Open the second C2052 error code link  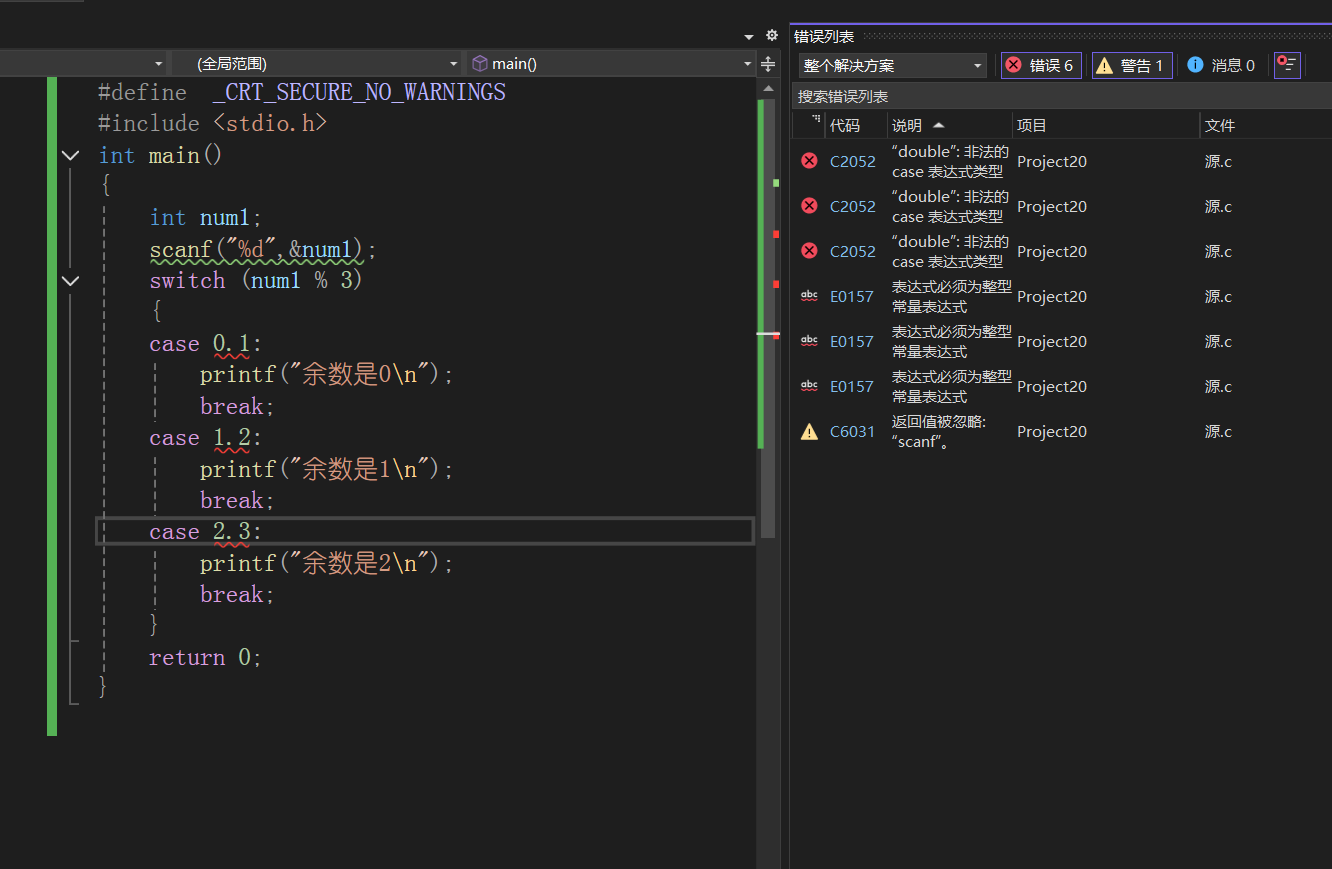coord(852,207)
